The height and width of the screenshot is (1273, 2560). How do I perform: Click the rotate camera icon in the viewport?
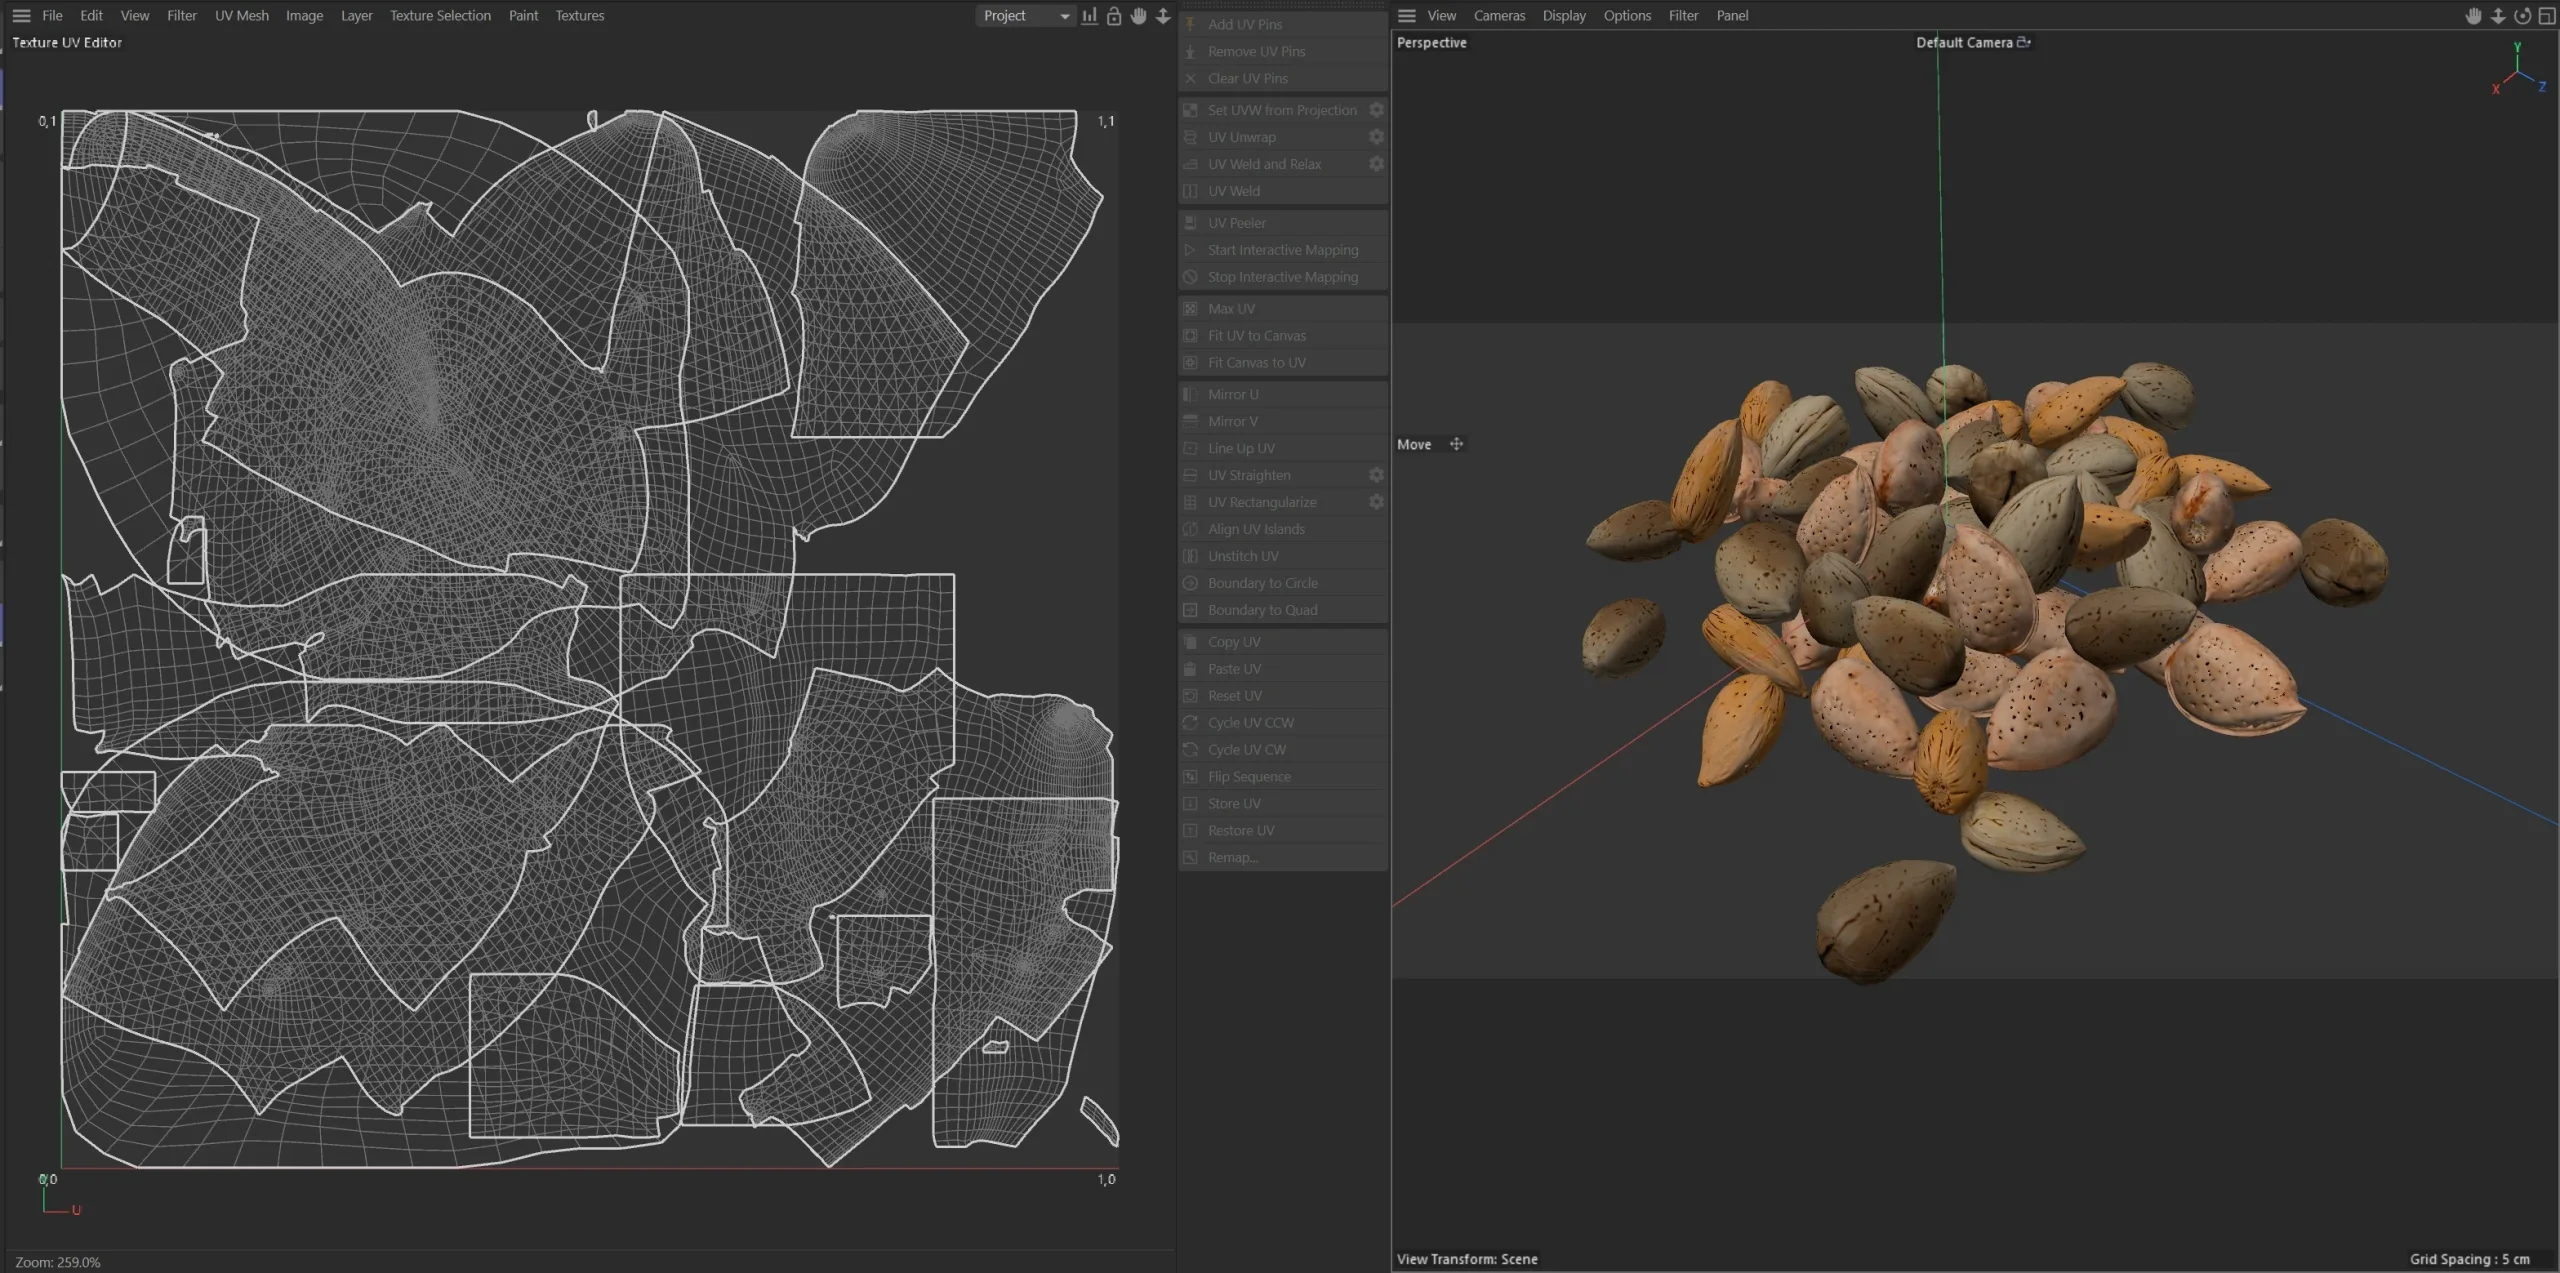pyautogui.click(x=2522, y=16)
